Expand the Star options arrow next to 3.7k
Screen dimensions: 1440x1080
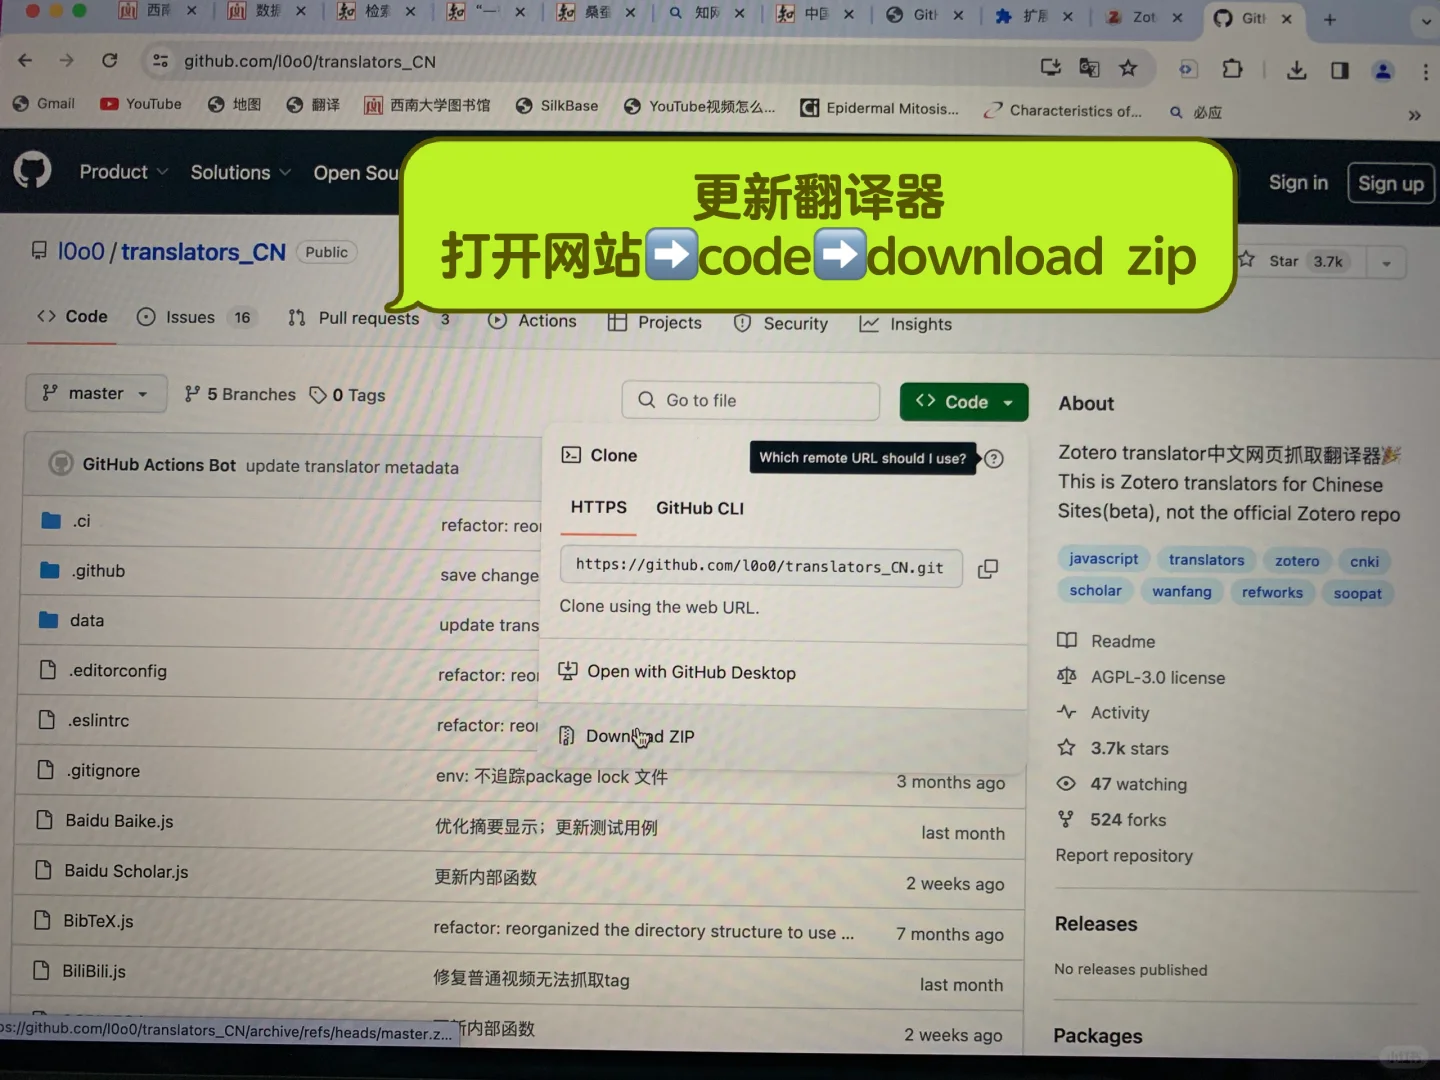[1386, 262]
